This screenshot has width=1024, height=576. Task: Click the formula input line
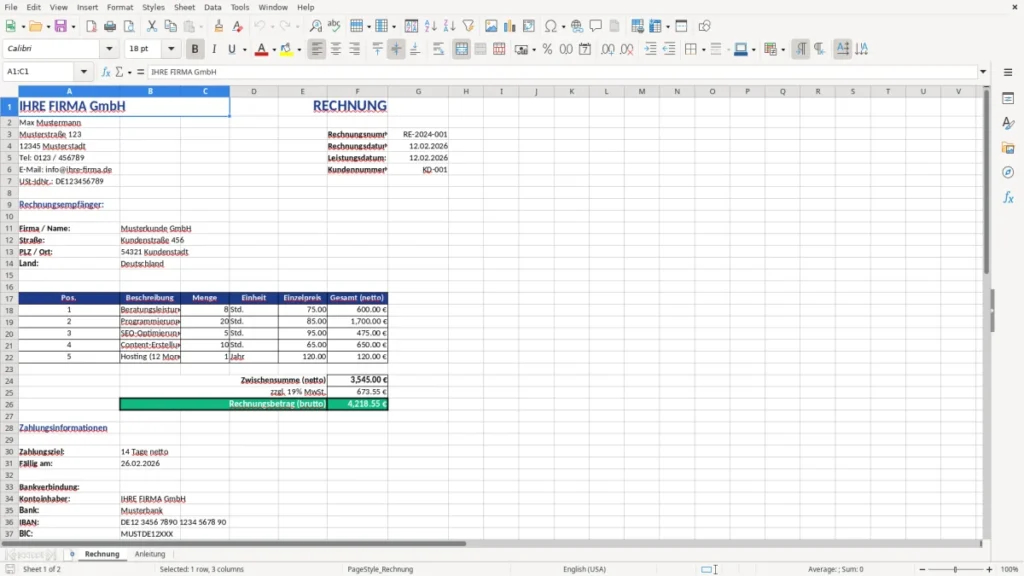pyautogui.click(x=562, y=72)
